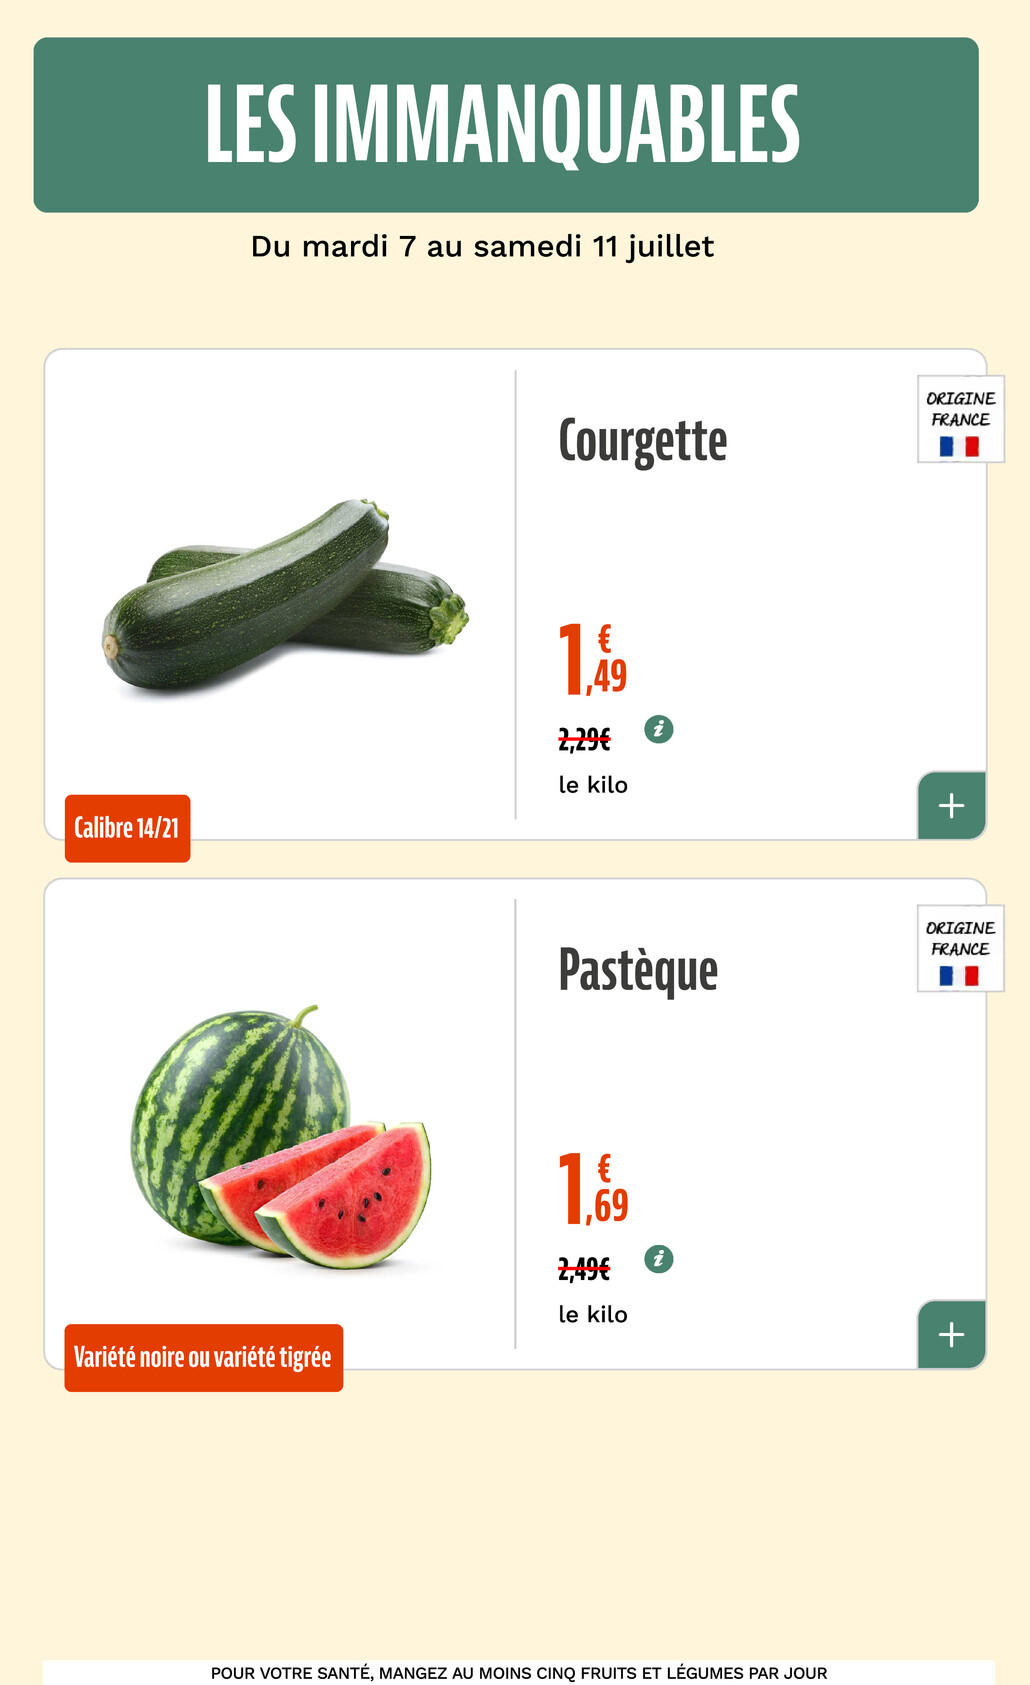Add Pastèque with the plus button

952,1334
